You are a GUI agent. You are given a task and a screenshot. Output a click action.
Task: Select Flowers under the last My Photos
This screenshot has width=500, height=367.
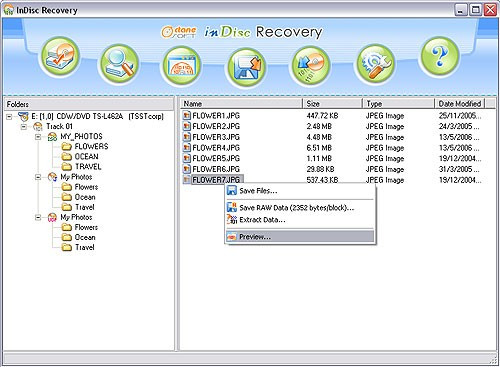[x=86, y=227]
